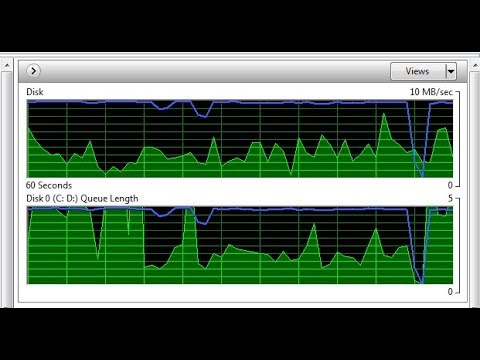
Task: Click the 5 maximum scale label
Action: click(x=450, y=199)
